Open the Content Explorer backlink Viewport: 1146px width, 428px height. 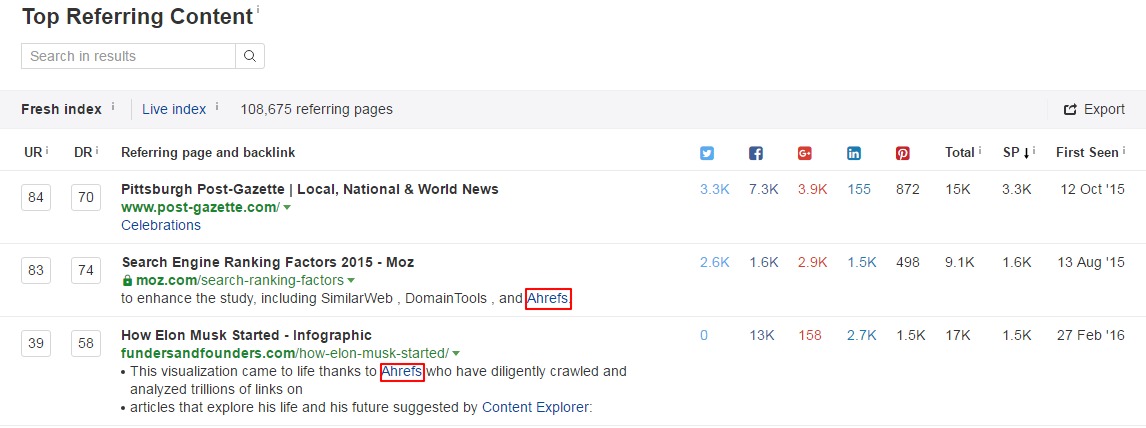coord(535,408)
